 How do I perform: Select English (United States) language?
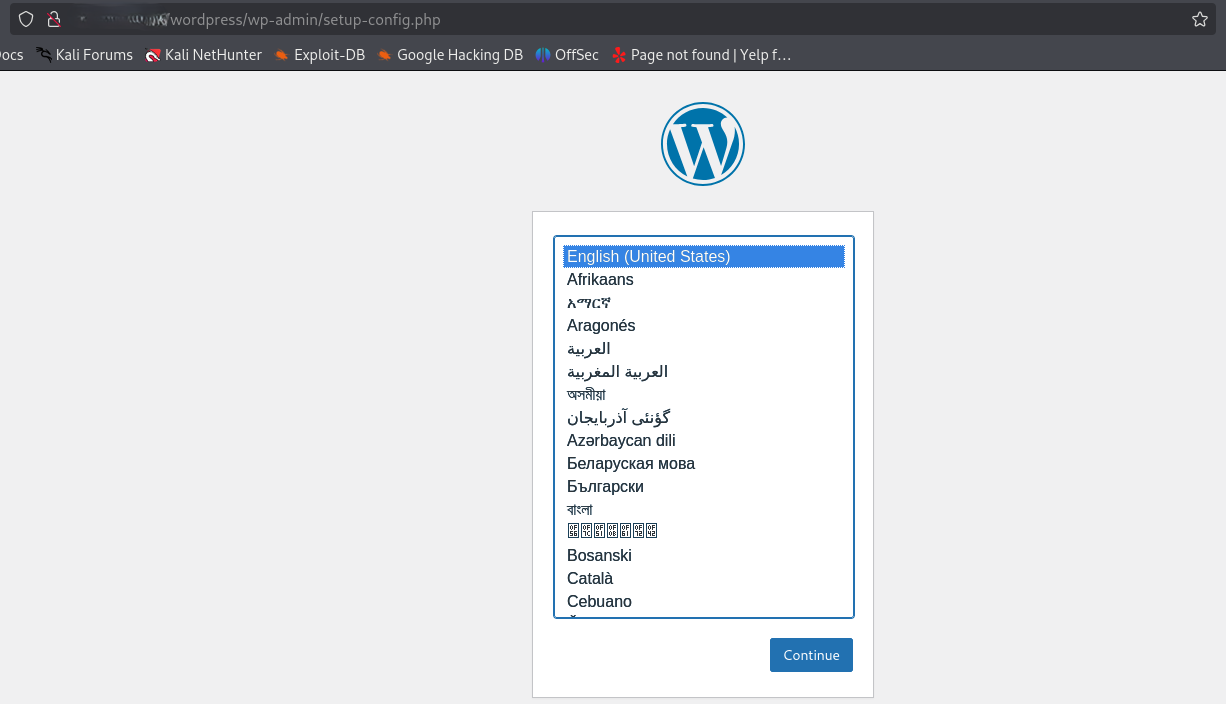tap(649, 257)
